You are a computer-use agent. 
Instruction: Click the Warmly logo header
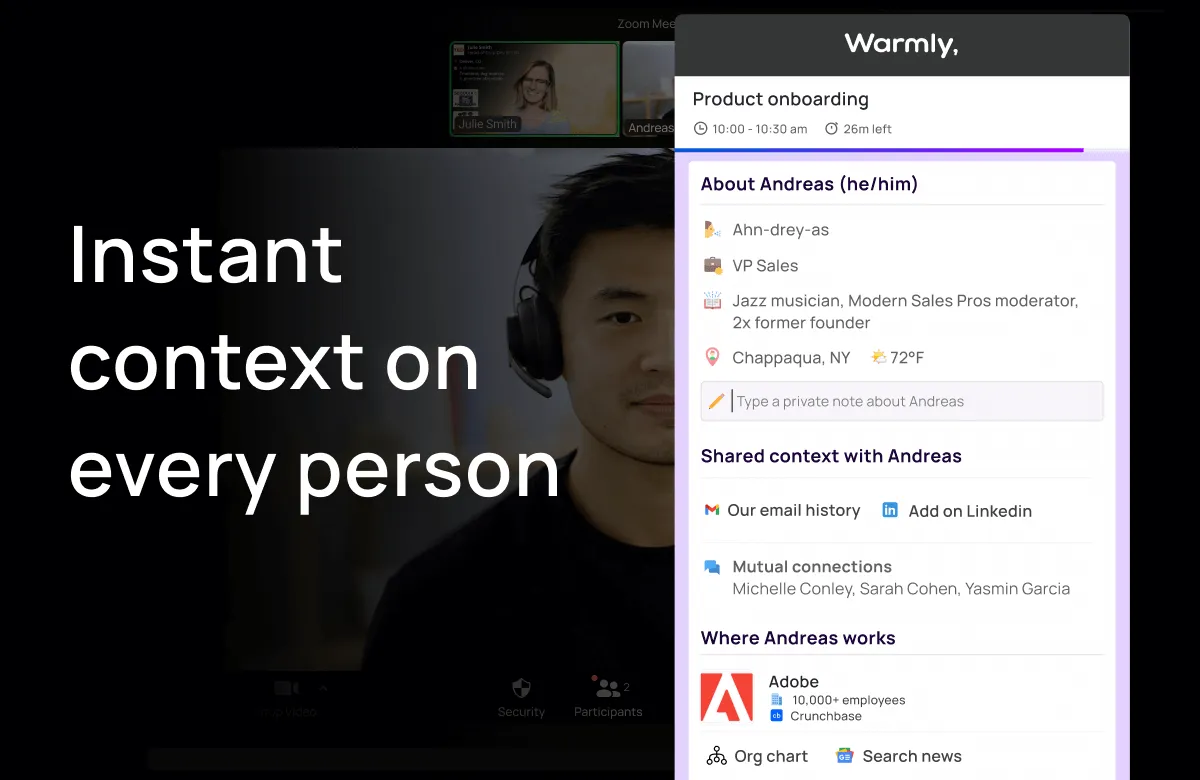tap(901, 44)
